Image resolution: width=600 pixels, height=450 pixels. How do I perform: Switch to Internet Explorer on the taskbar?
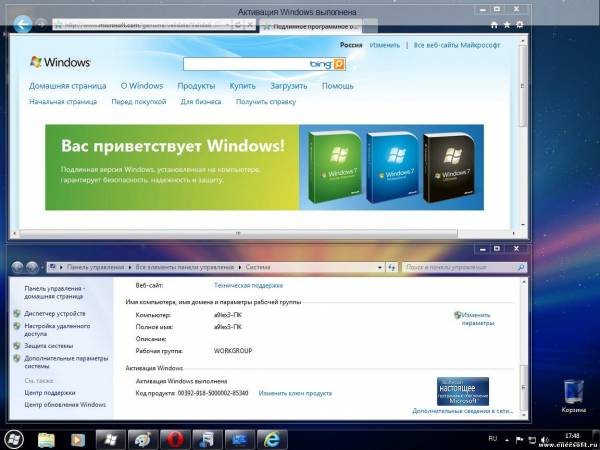(x=272, y=439)
